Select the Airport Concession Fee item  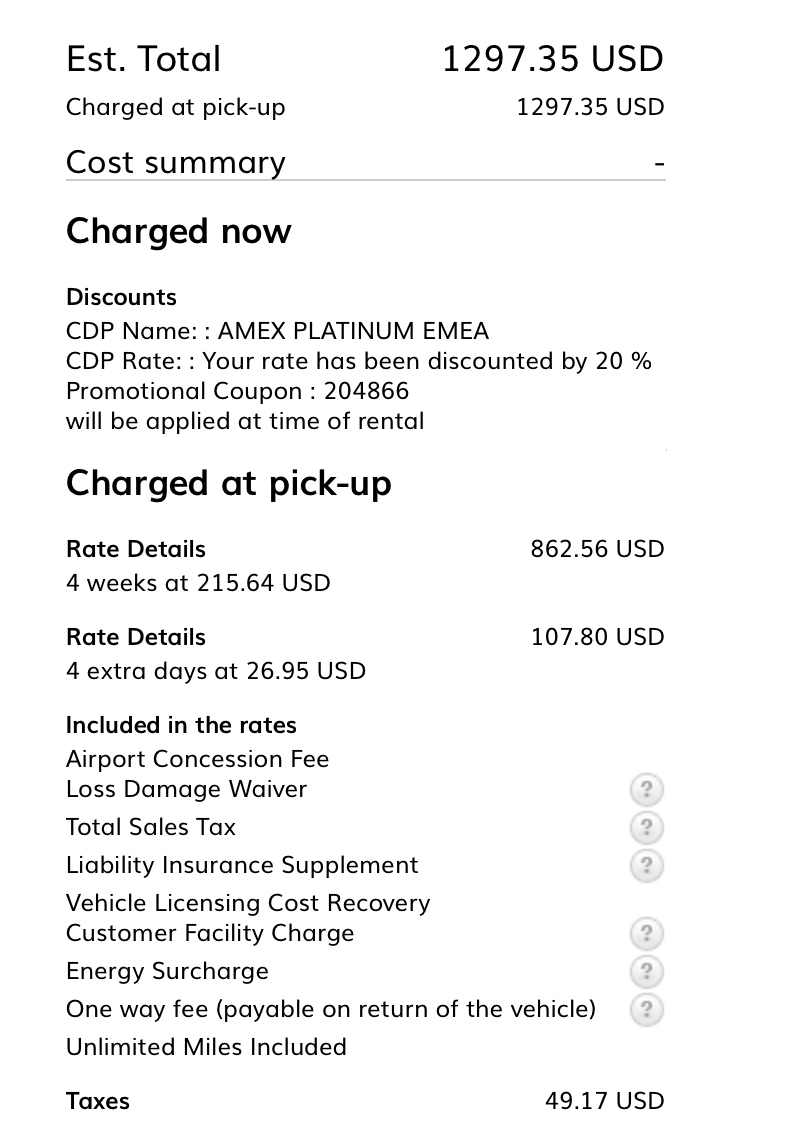click(x=197, y=759)
